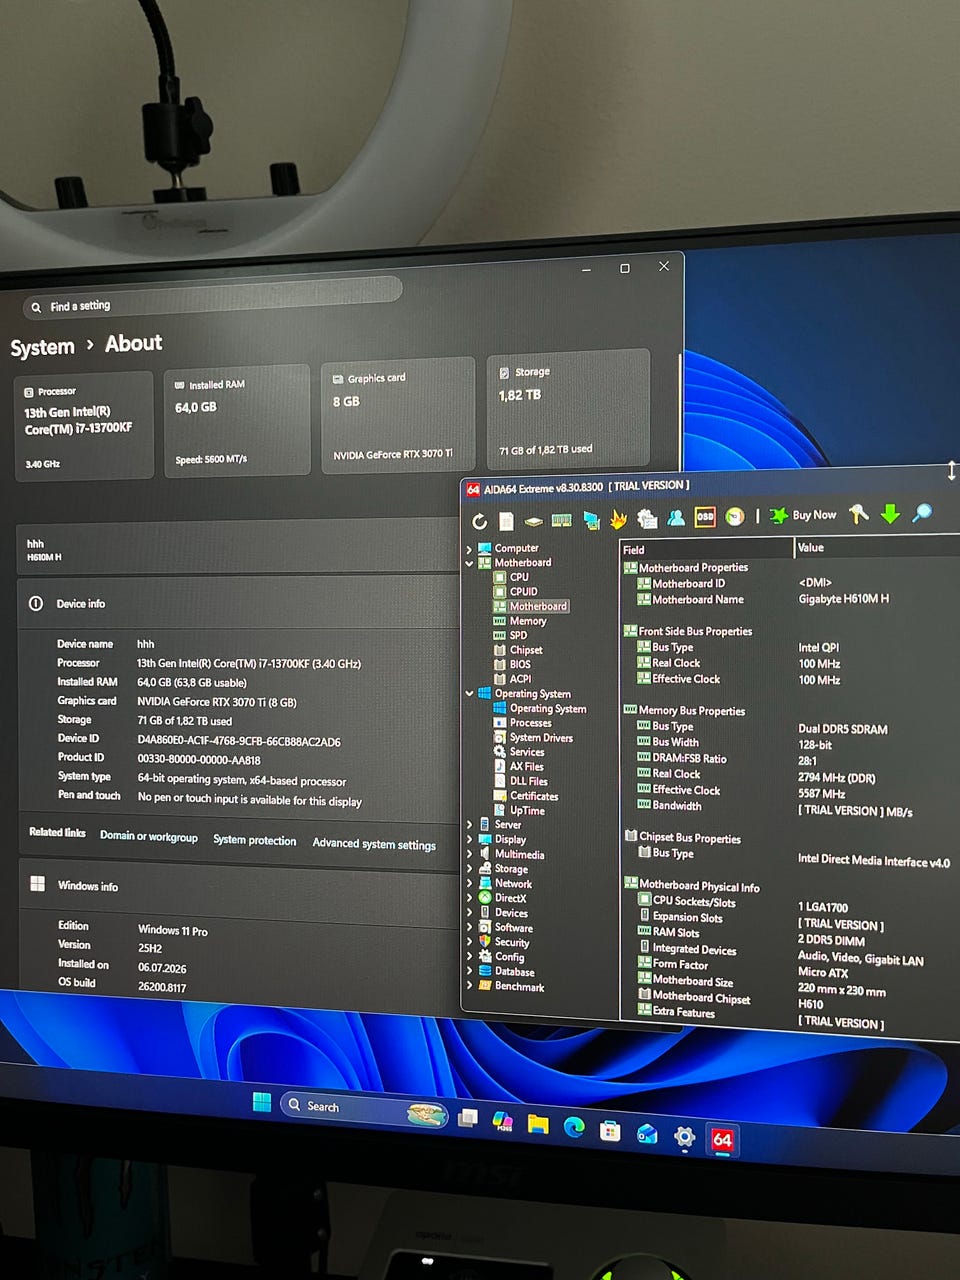Open the keys license icon

(858, 514)
